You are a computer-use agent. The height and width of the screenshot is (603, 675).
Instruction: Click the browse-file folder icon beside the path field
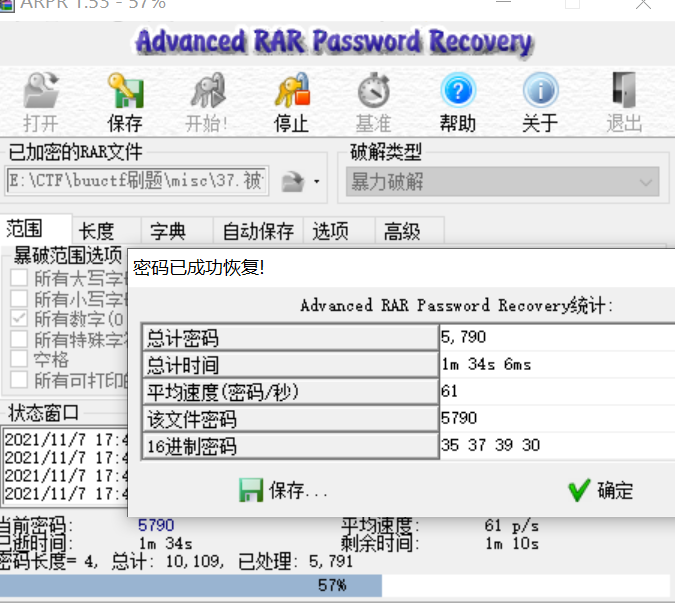293,182
